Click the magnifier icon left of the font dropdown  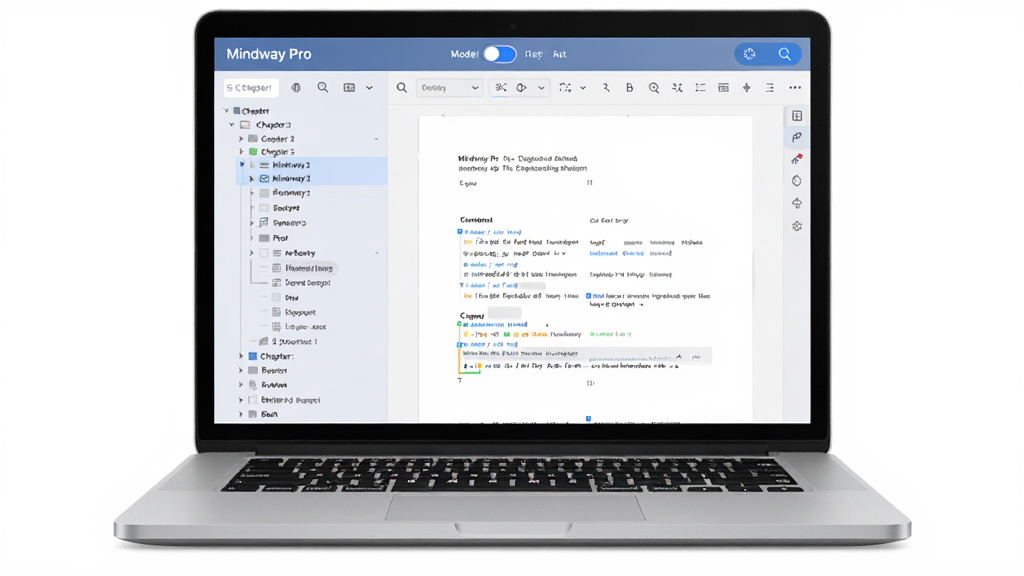coord(402,88)
